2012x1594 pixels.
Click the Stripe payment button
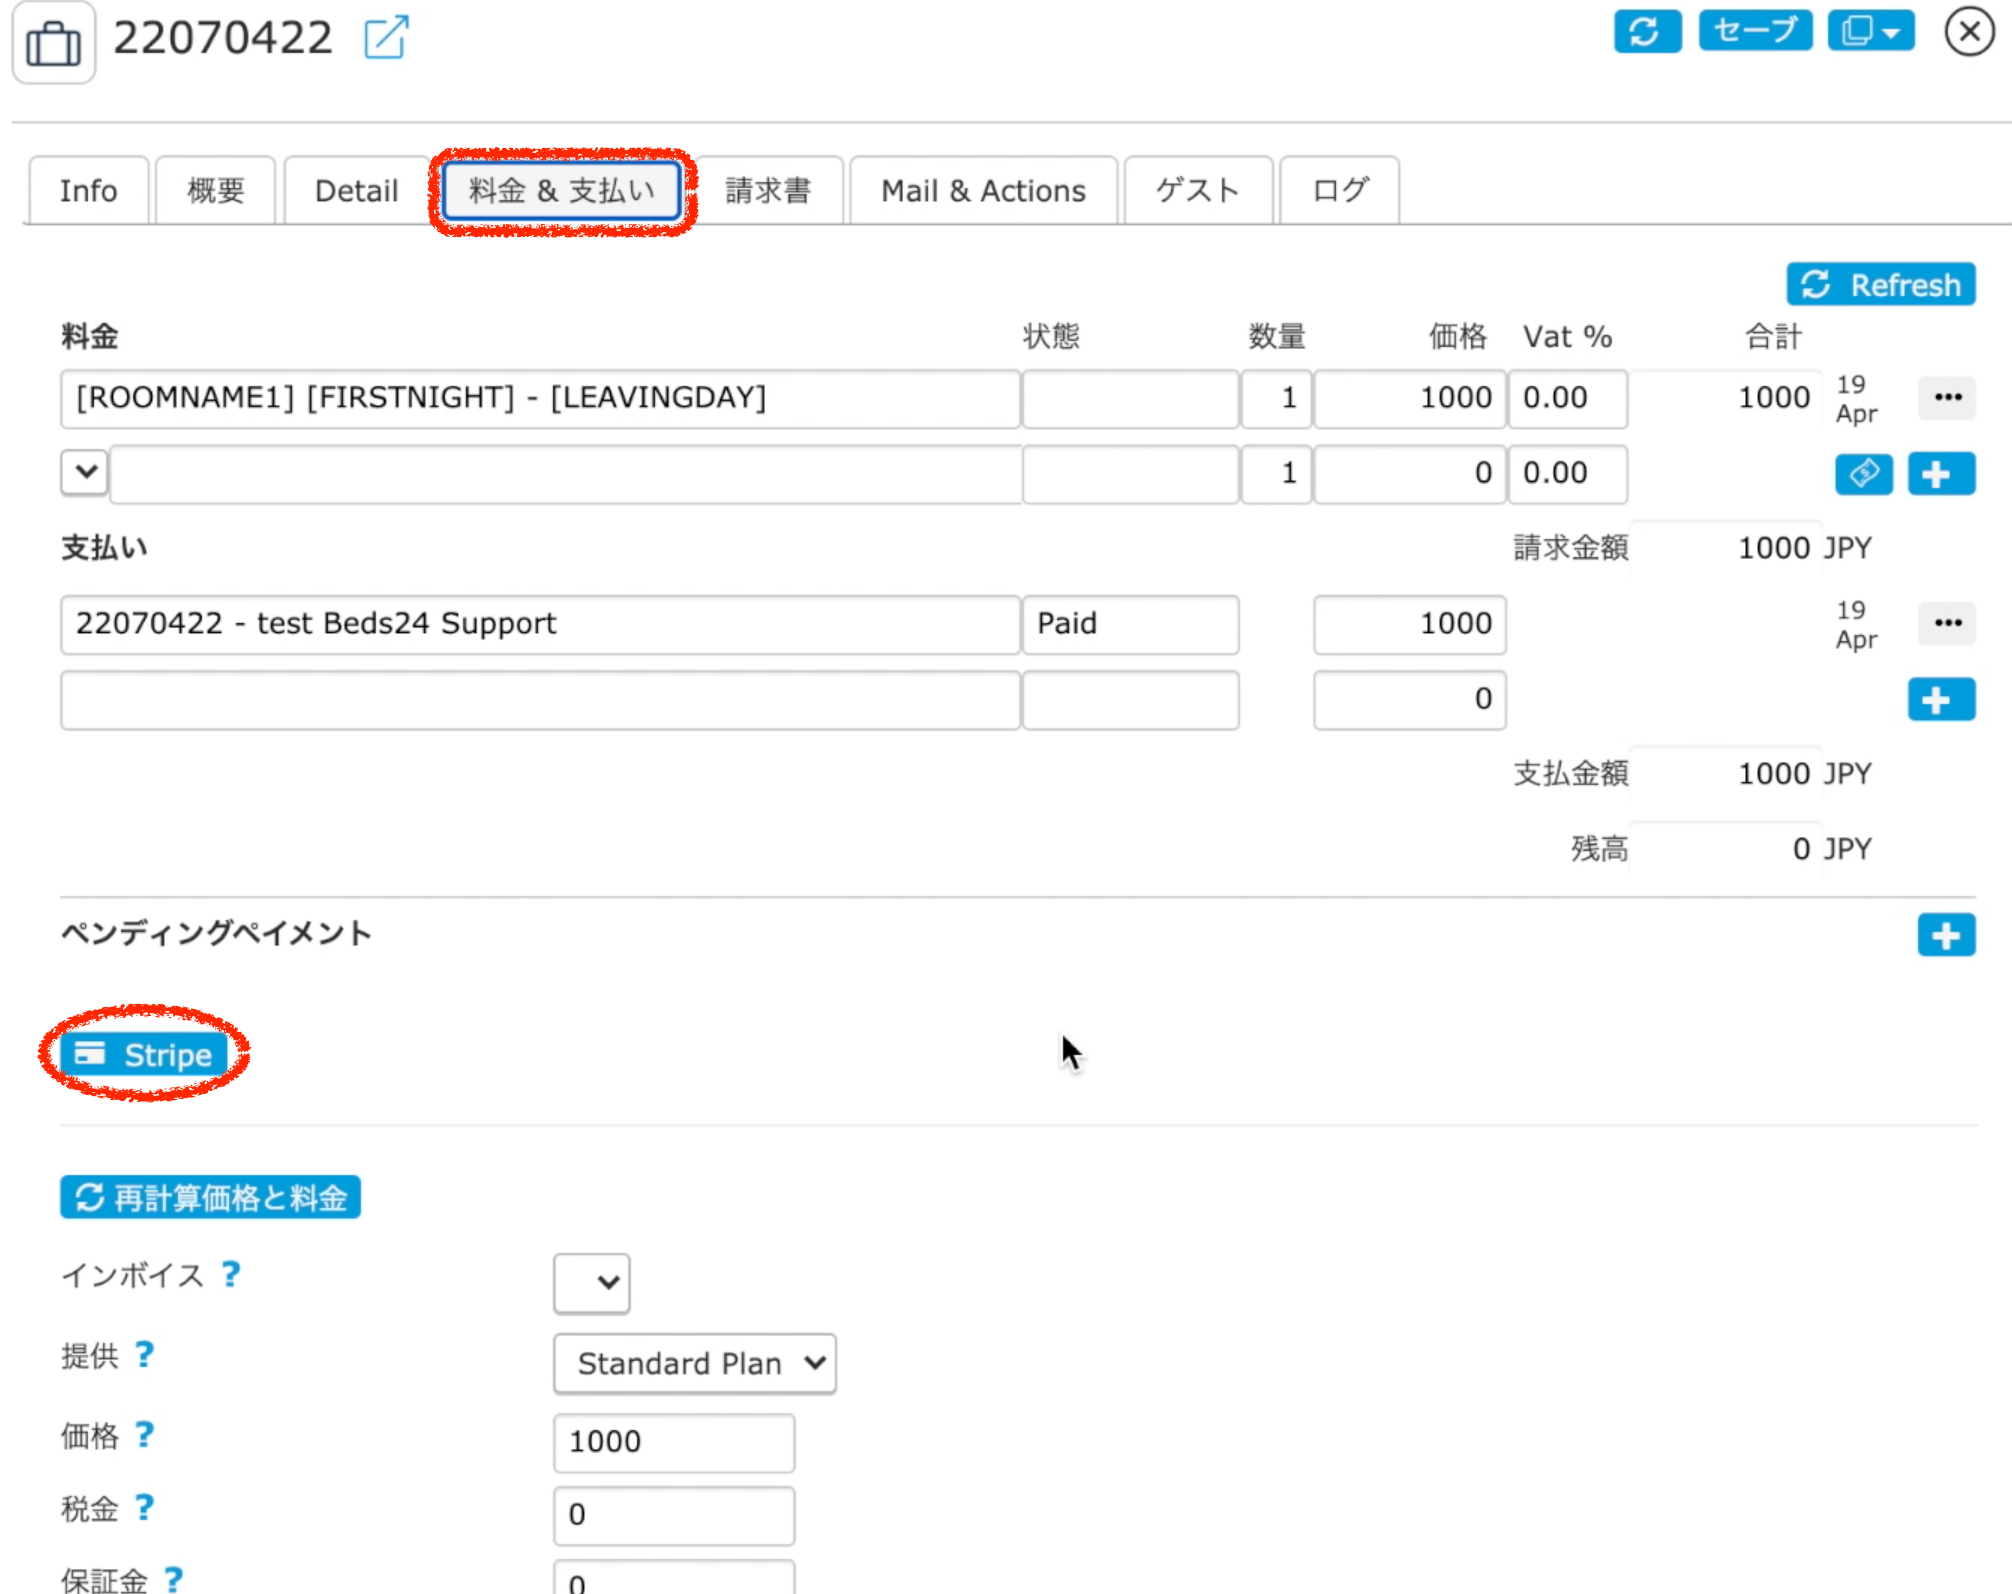tap(144, 1054)
